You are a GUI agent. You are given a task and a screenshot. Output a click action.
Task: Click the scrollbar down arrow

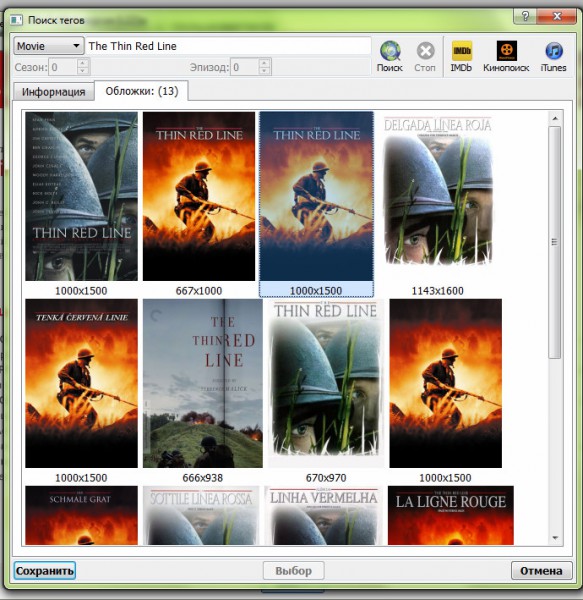(555, 538)
